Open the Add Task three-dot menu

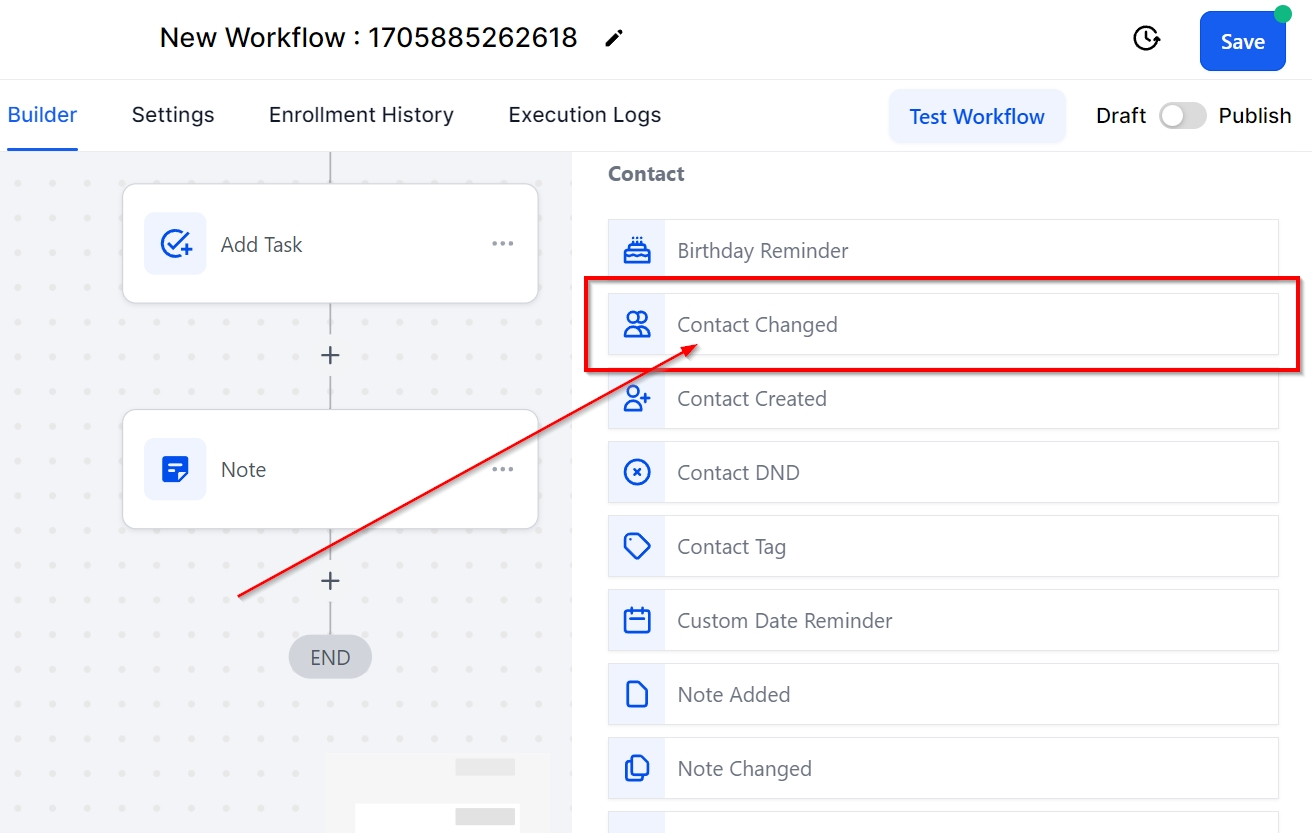[503, 244]
